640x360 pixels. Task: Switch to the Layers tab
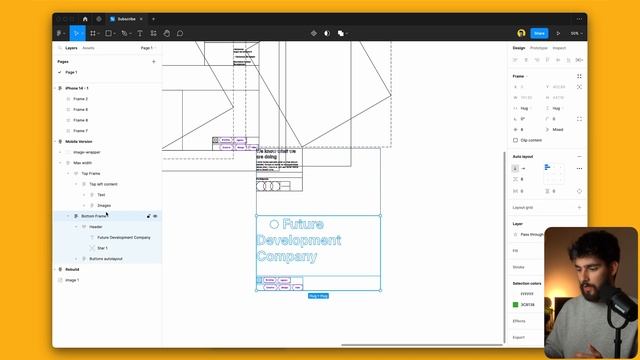[x=71, y=48]
